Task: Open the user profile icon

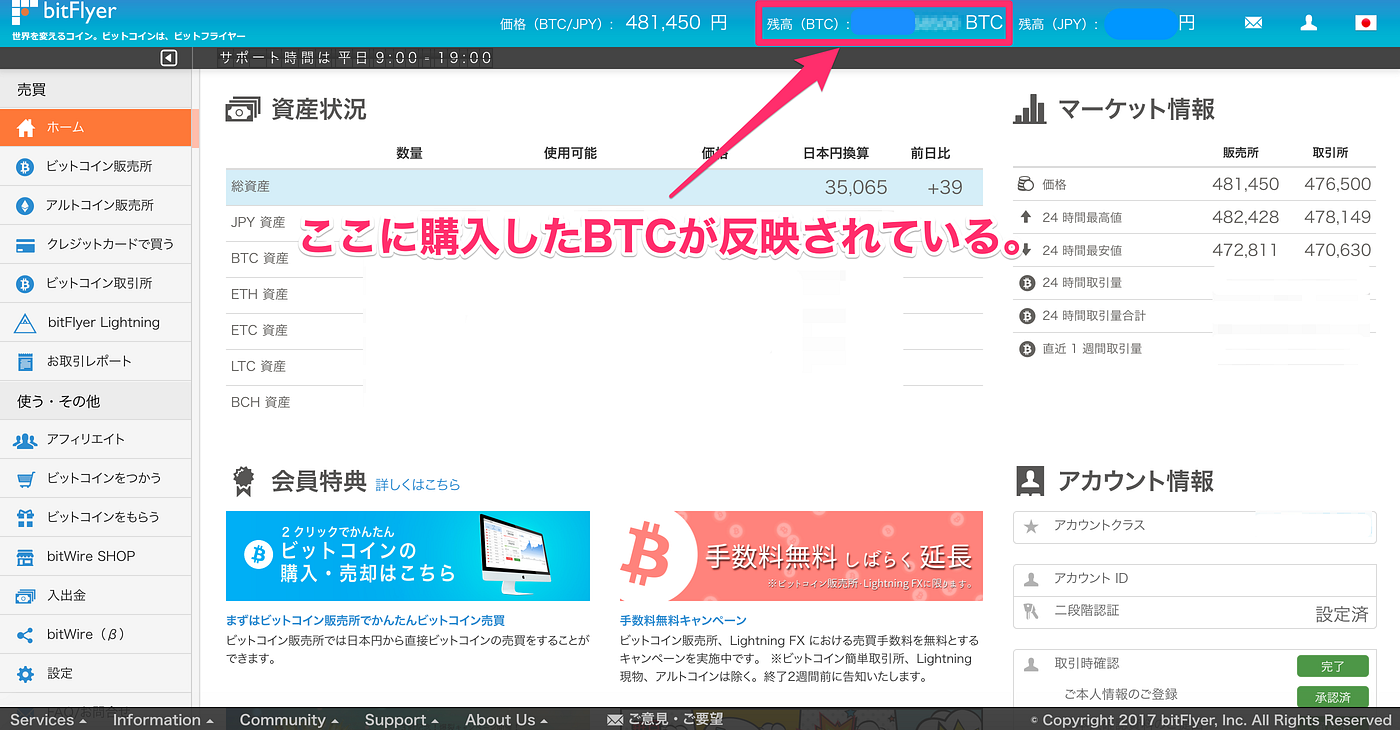Action: [1308, 23]
